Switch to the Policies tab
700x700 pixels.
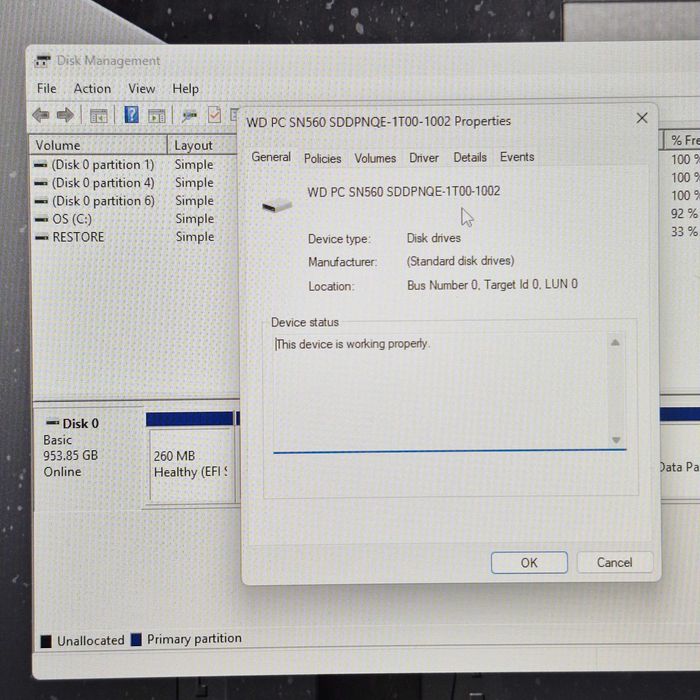322,158
